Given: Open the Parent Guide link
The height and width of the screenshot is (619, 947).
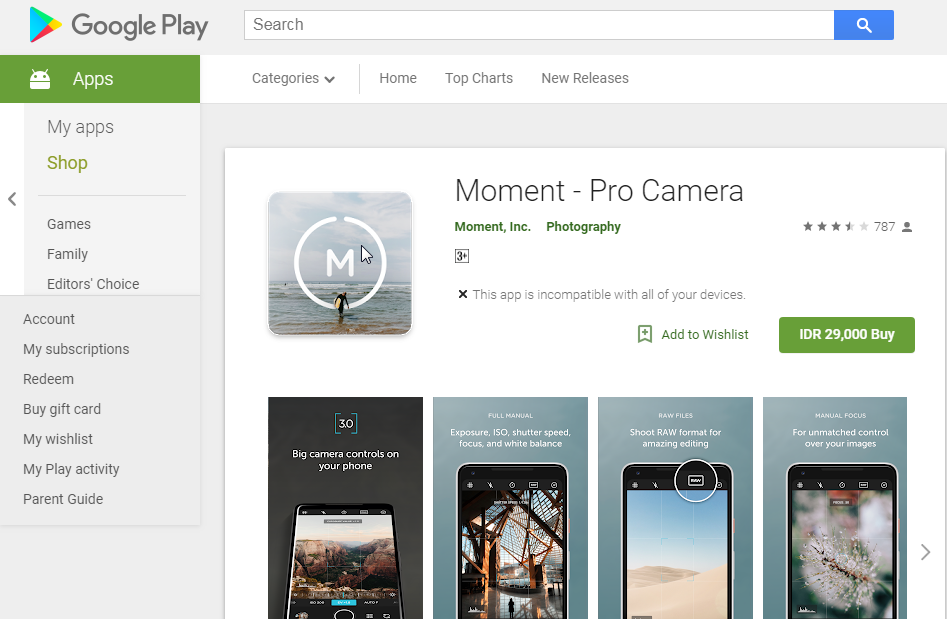Looking at the screenshot, I should pos(63,499).
